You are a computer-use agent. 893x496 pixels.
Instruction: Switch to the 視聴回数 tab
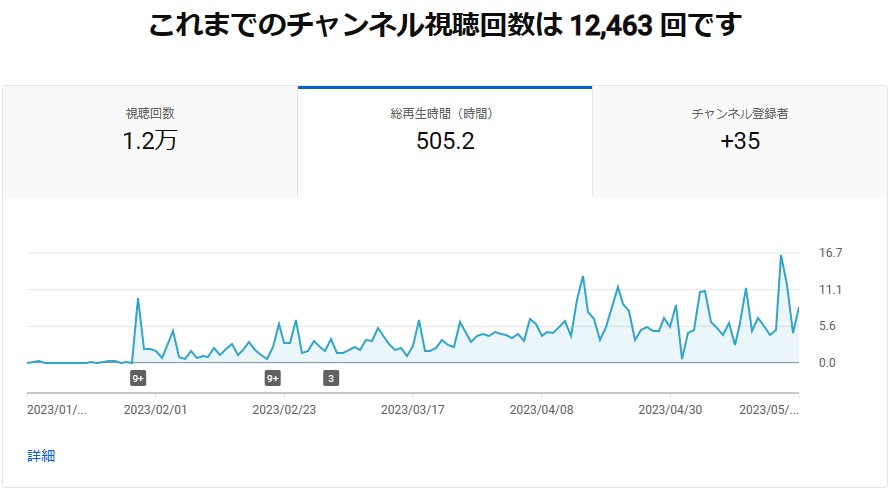click(150, 141)
